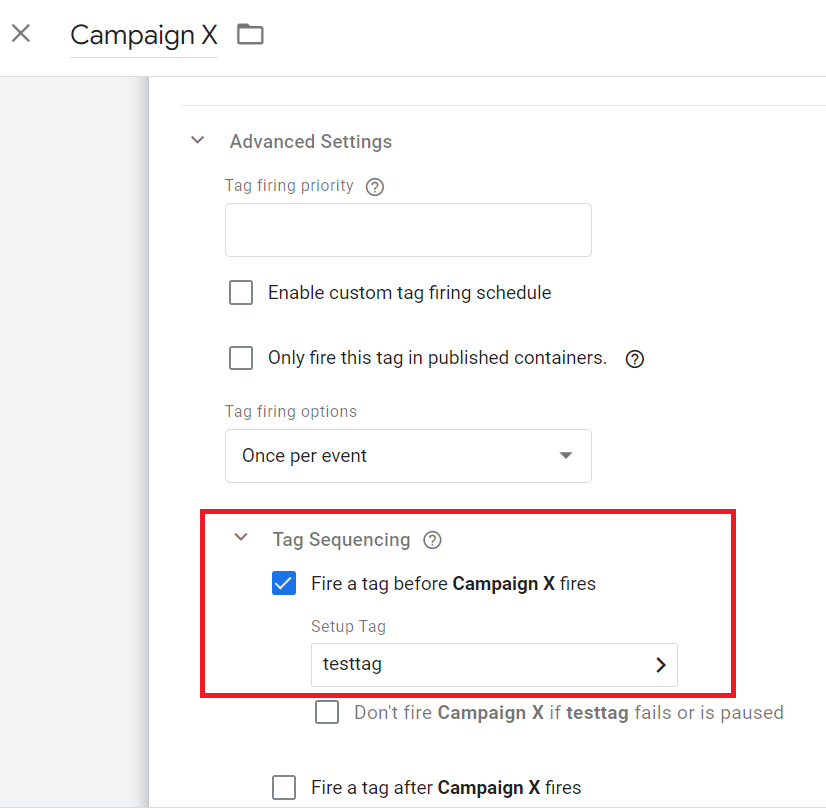Open help for Tag Sequencing
The width and height of the screenshot is (826, 811).
tap(432, 540)
